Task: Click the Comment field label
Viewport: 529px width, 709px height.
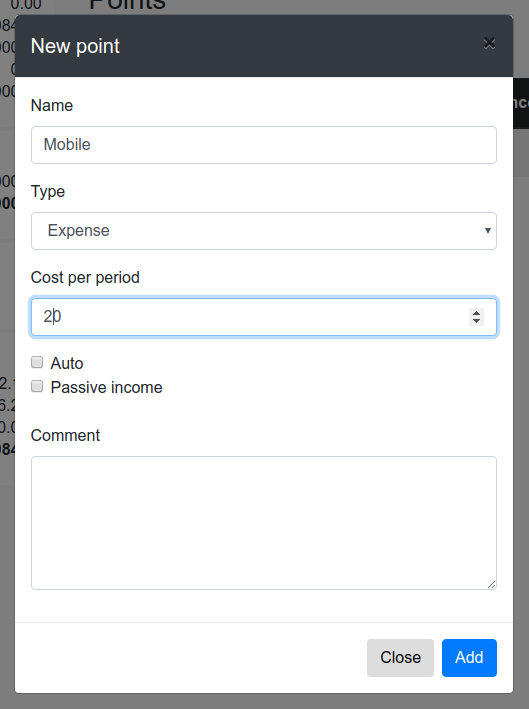Action: click(65, 435)
